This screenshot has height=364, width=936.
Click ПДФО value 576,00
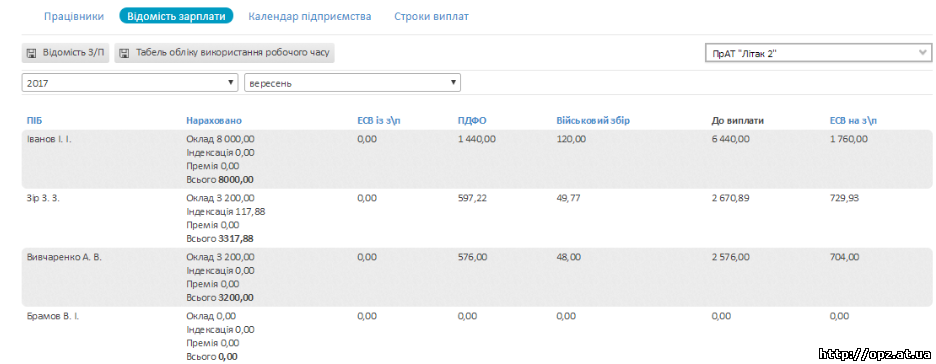(472, 257)
